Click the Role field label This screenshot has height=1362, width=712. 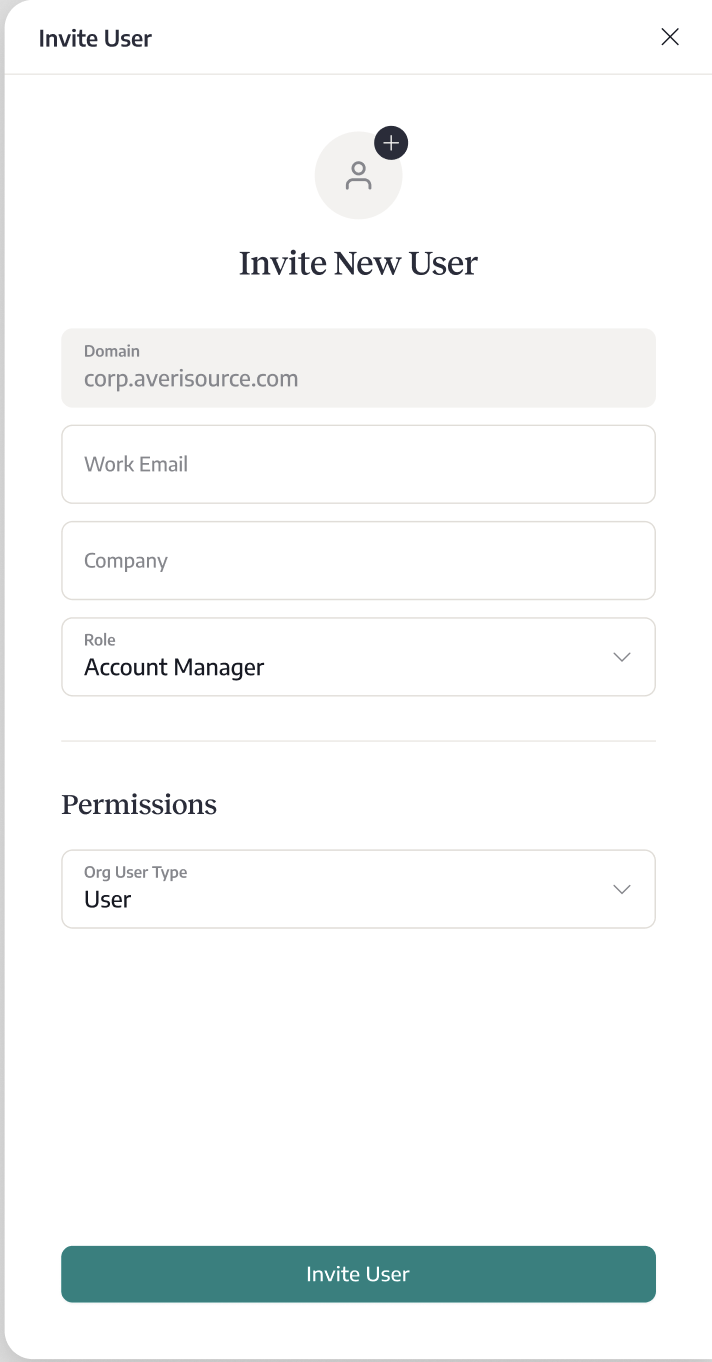[100, 640]
